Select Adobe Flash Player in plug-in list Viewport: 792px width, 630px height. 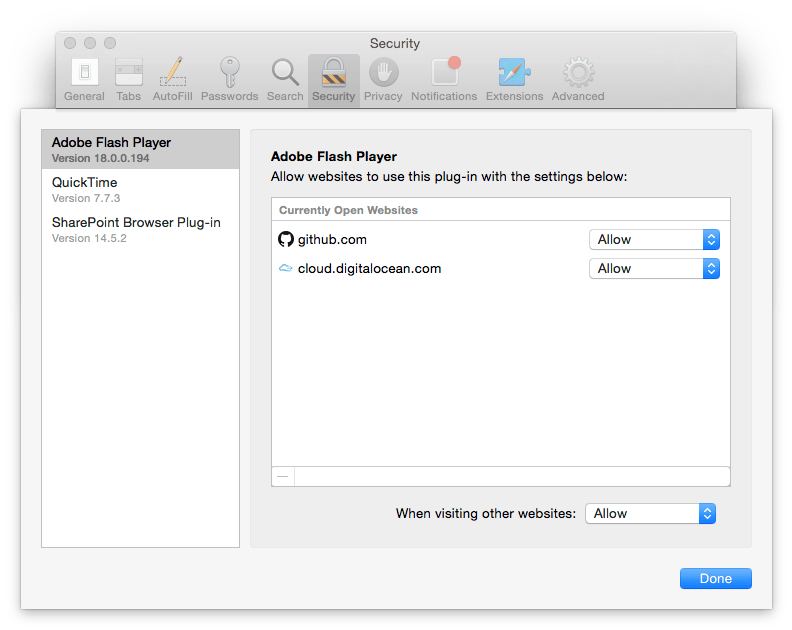click(140, 149)
